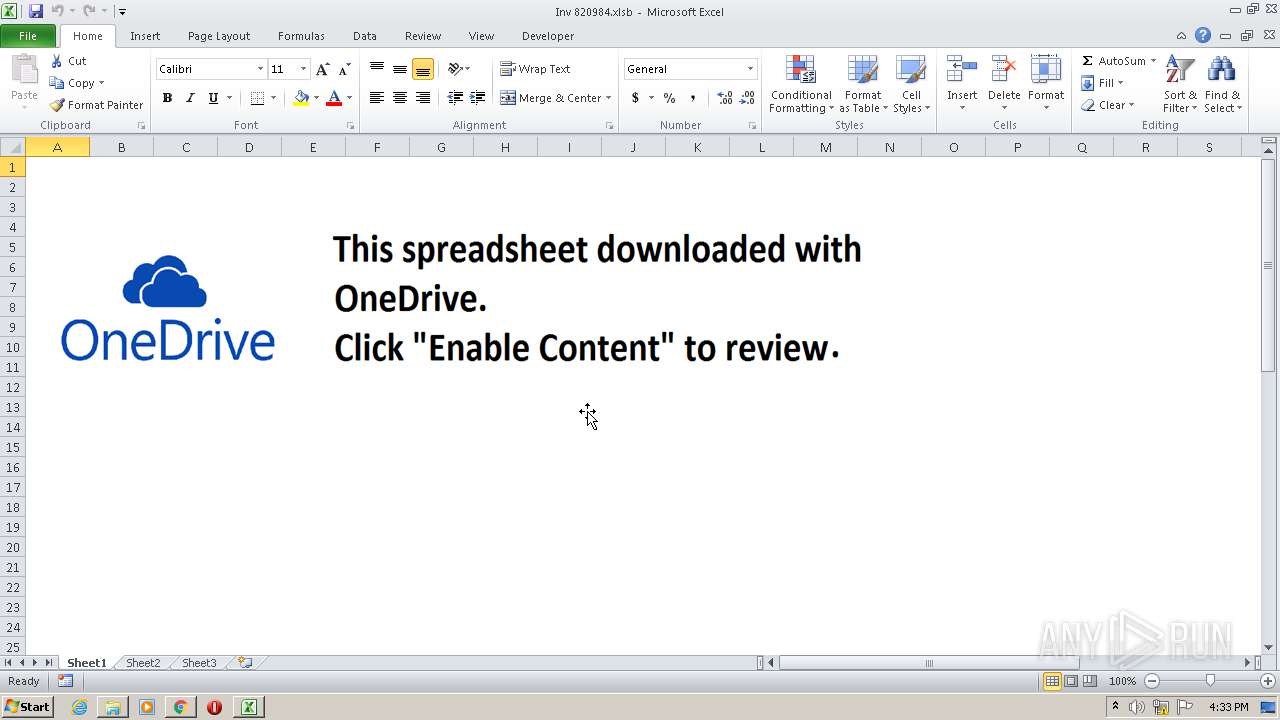
Task: Switch to the Formulas tab
Action: point(301,36)
